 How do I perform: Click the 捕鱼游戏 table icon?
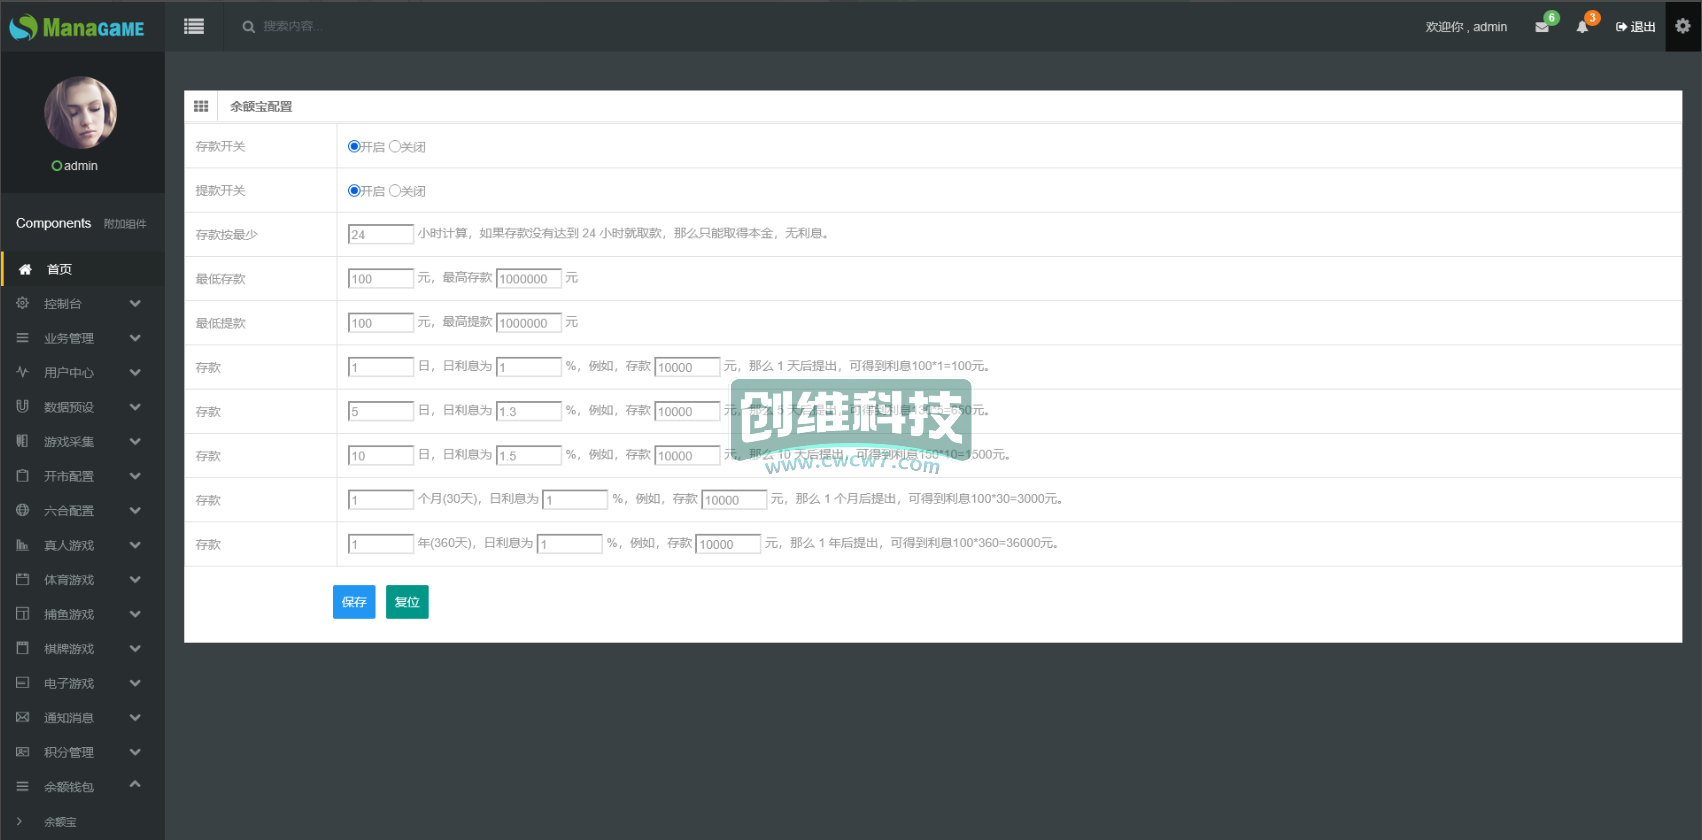tap(22, 614)
